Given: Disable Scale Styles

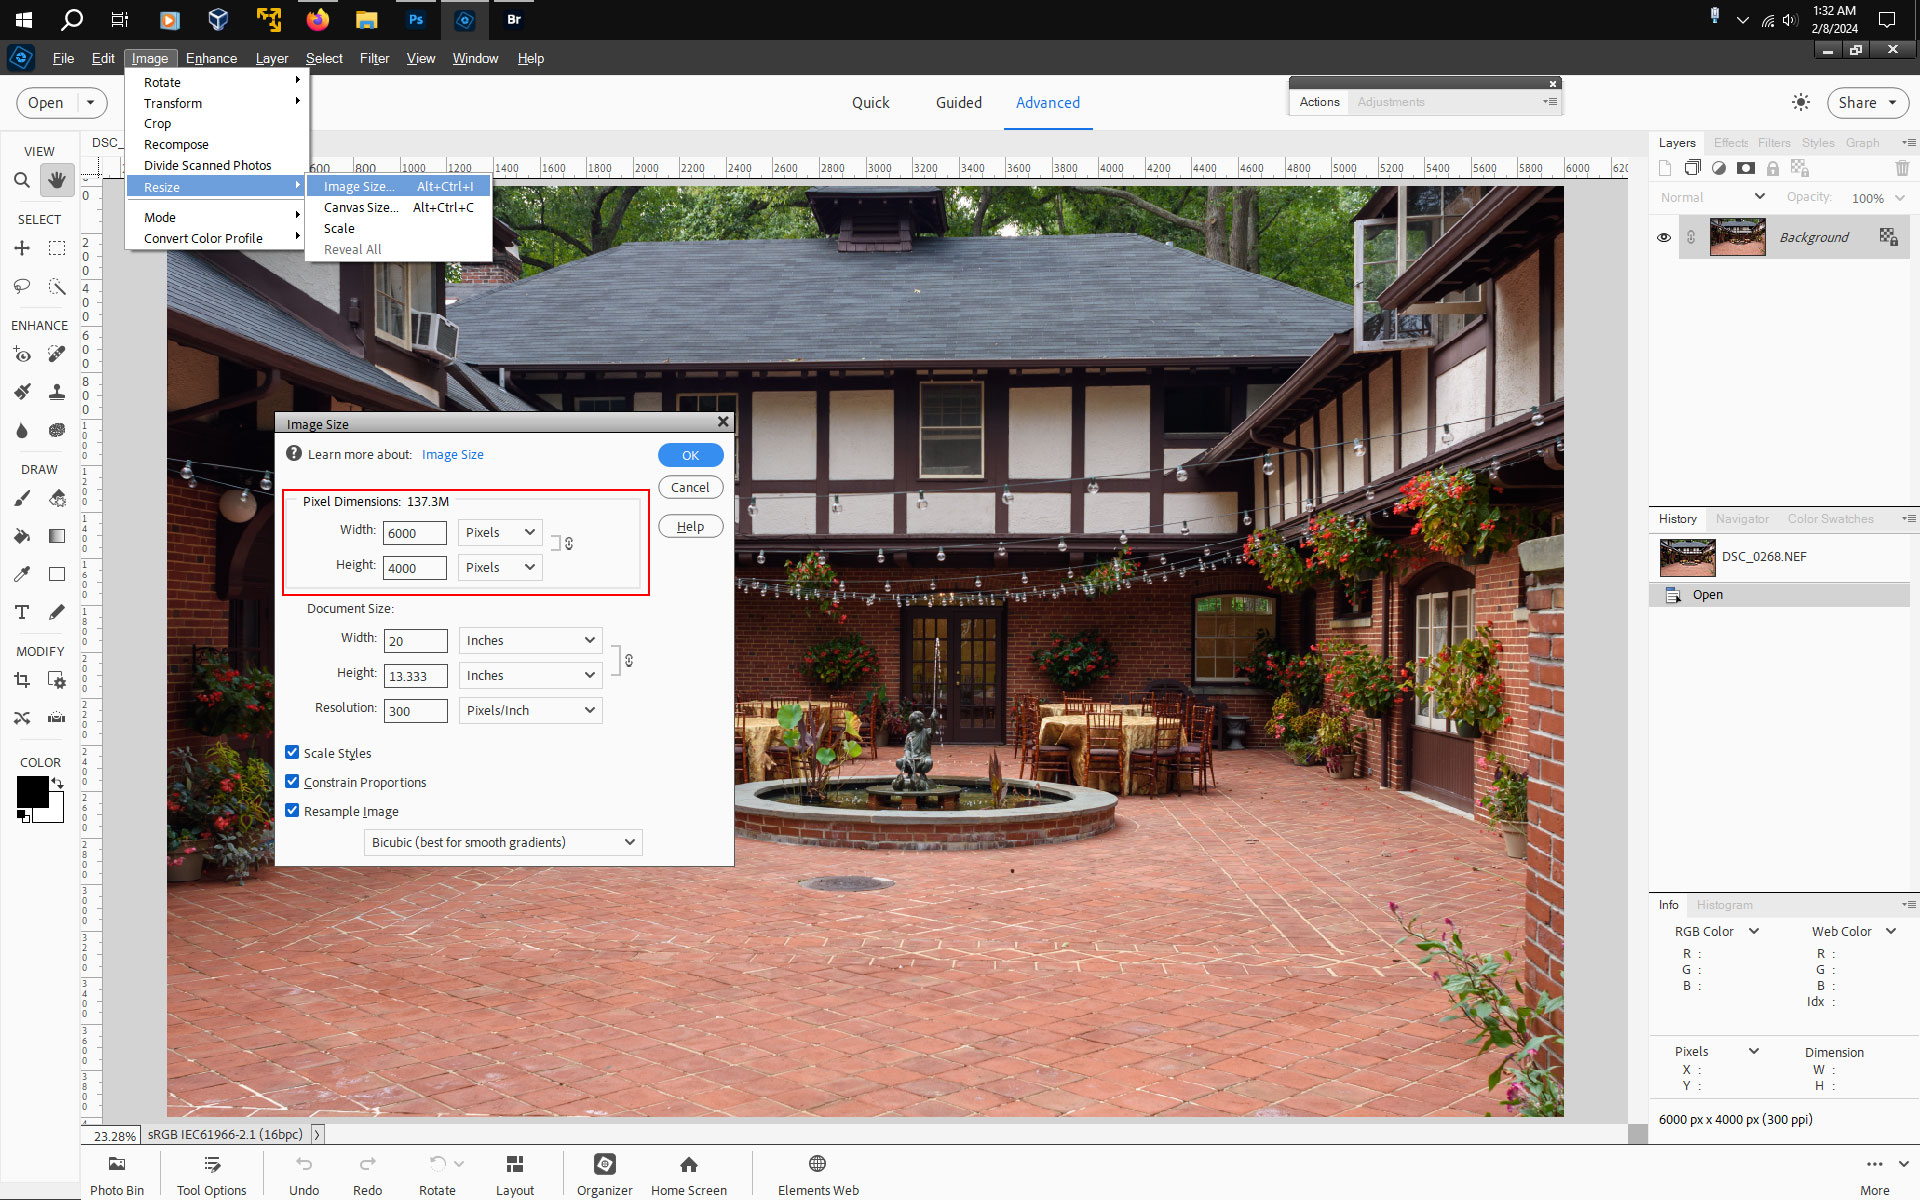Looking at the screenshot, I should tap(292, 752).
